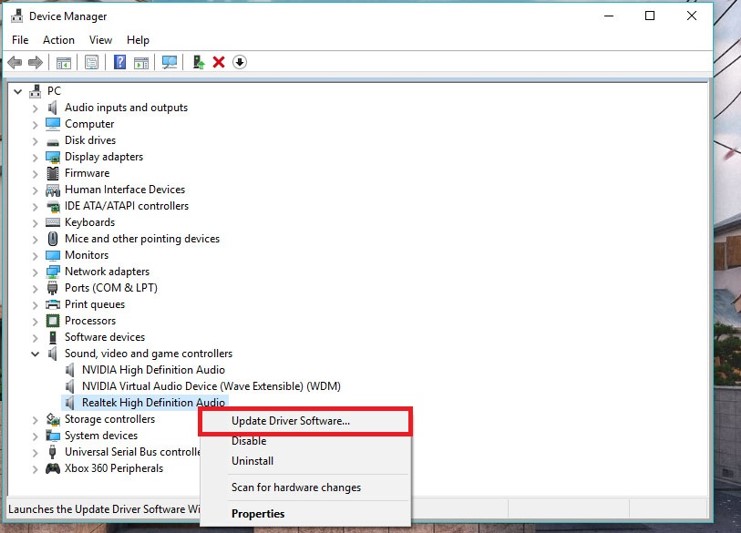Click Scan for hardware changes monitor icon
Viewport: 741px width, 533px height.
(x=169, y=62)
